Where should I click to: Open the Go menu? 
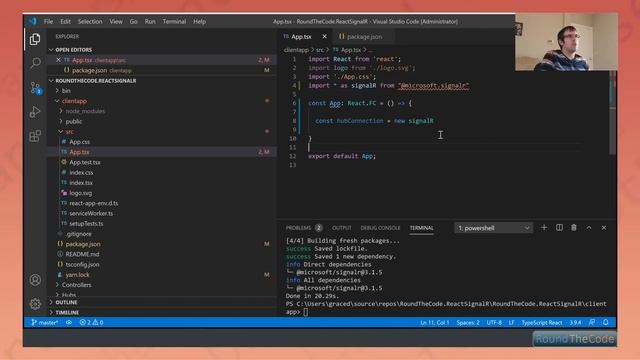pos(133,21)
